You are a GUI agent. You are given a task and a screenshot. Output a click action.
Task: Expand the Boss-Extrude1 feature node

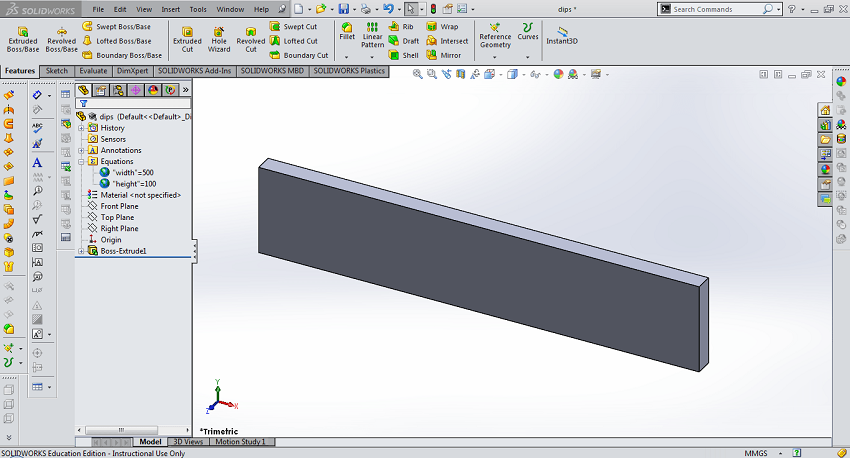(81, 251)
